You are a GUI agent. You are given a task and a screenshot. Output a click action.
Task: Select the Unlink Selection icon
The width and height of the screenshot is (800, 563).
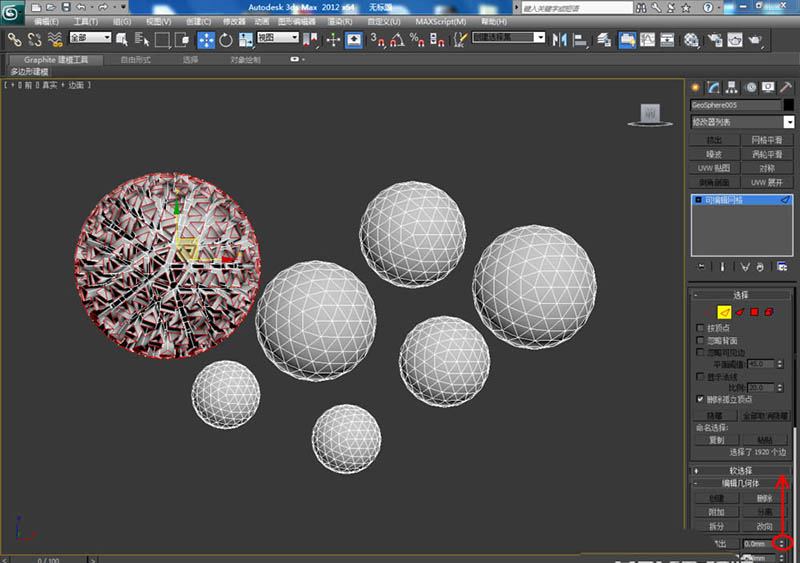click(x=34, y=39)
